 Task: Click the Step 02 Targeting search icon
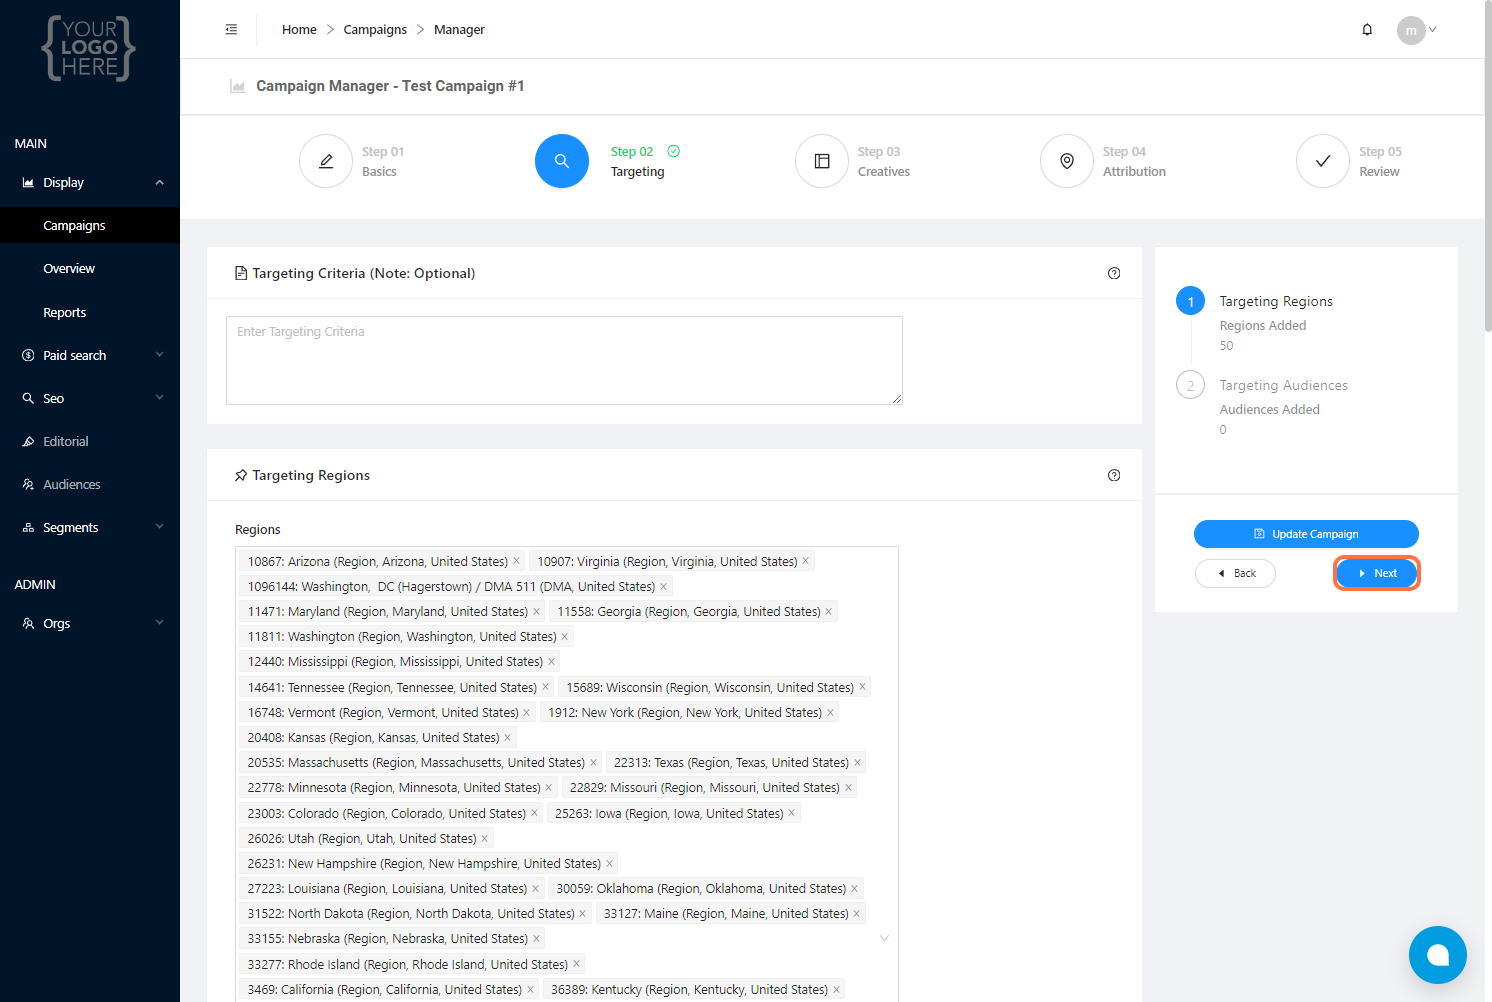[x=562, y=161]
